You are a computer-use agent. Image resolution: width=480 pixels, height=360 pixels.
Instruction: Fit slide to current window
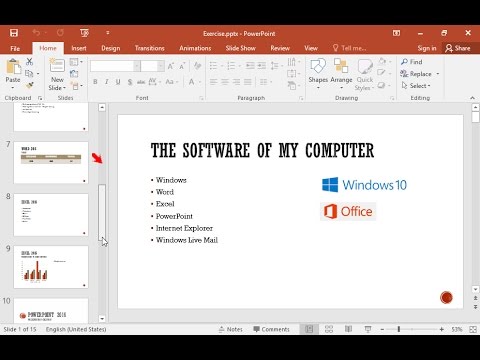(473, 329)
